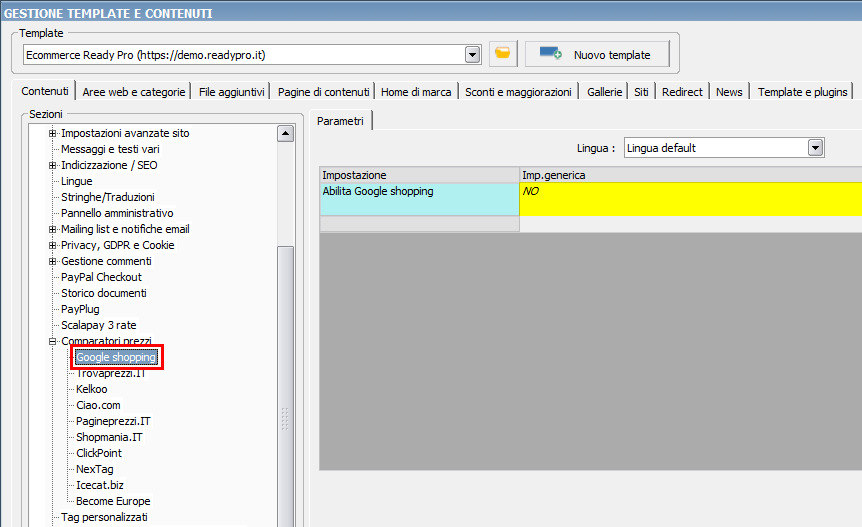Select the Kelkoo comparator
The image size is (862, 527).
click(x=91, y=389)
